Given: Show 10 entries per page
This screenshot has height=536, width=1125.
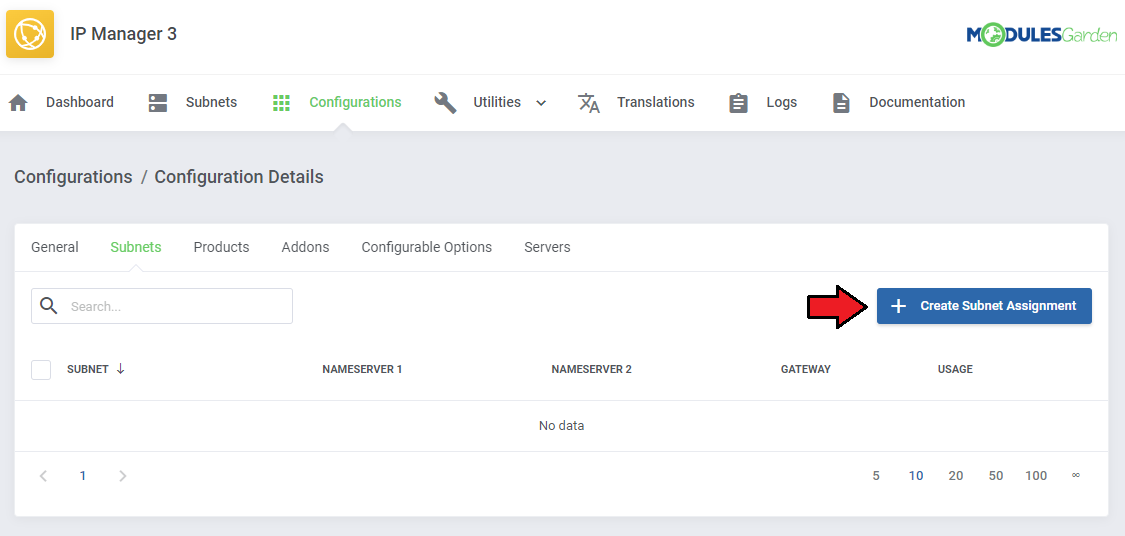Looking at the screenshot, I should click(915, 475).
